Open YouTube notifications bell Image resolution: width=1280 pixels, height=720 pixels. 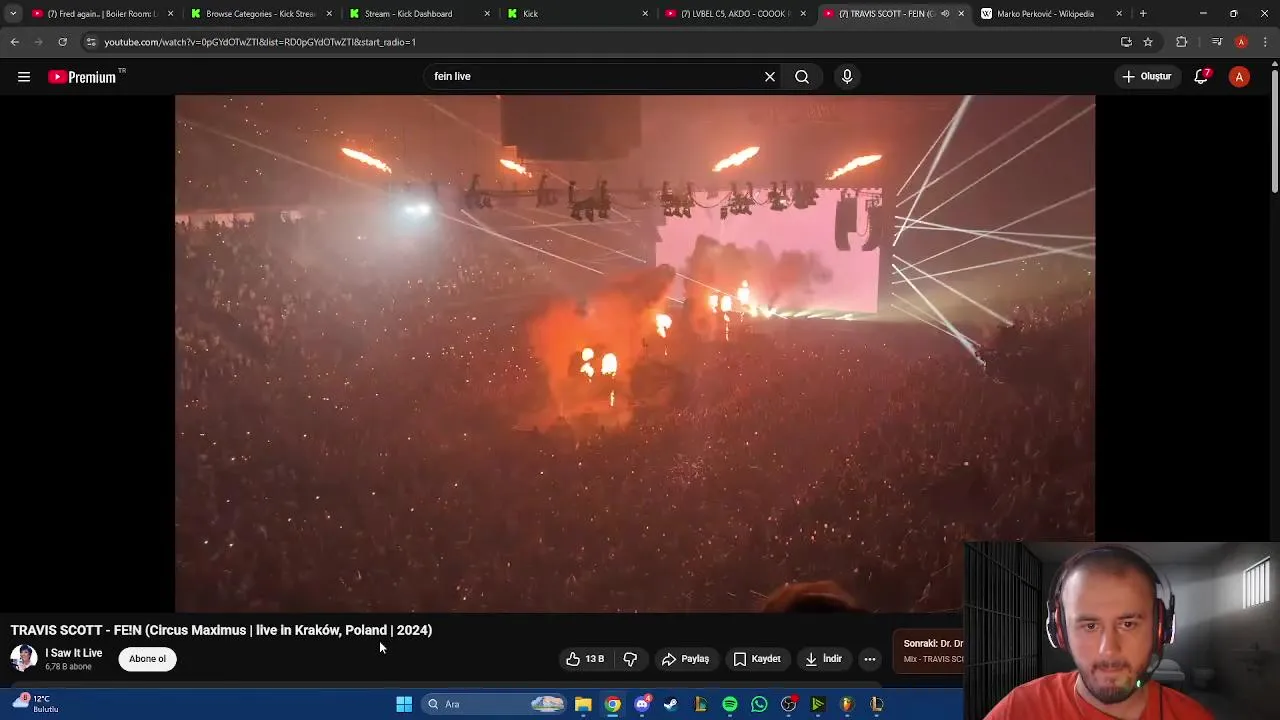(1202, 77)
